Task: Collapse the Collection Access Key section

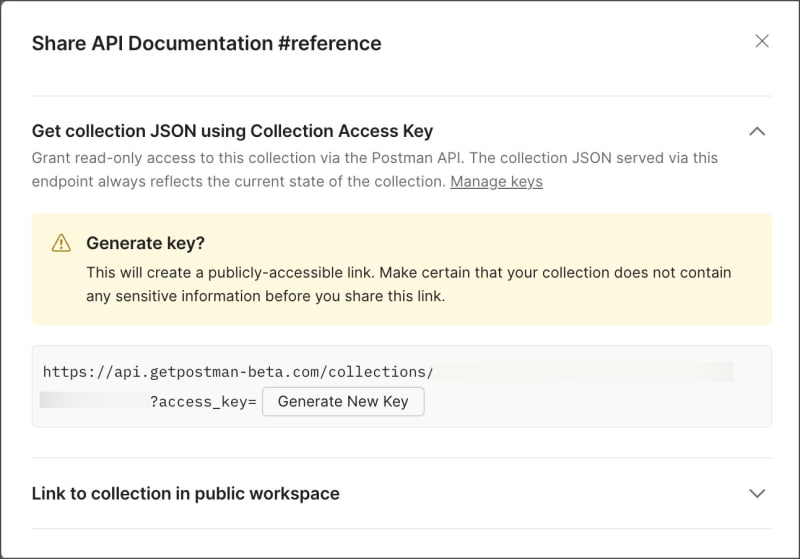Action: 757,132
